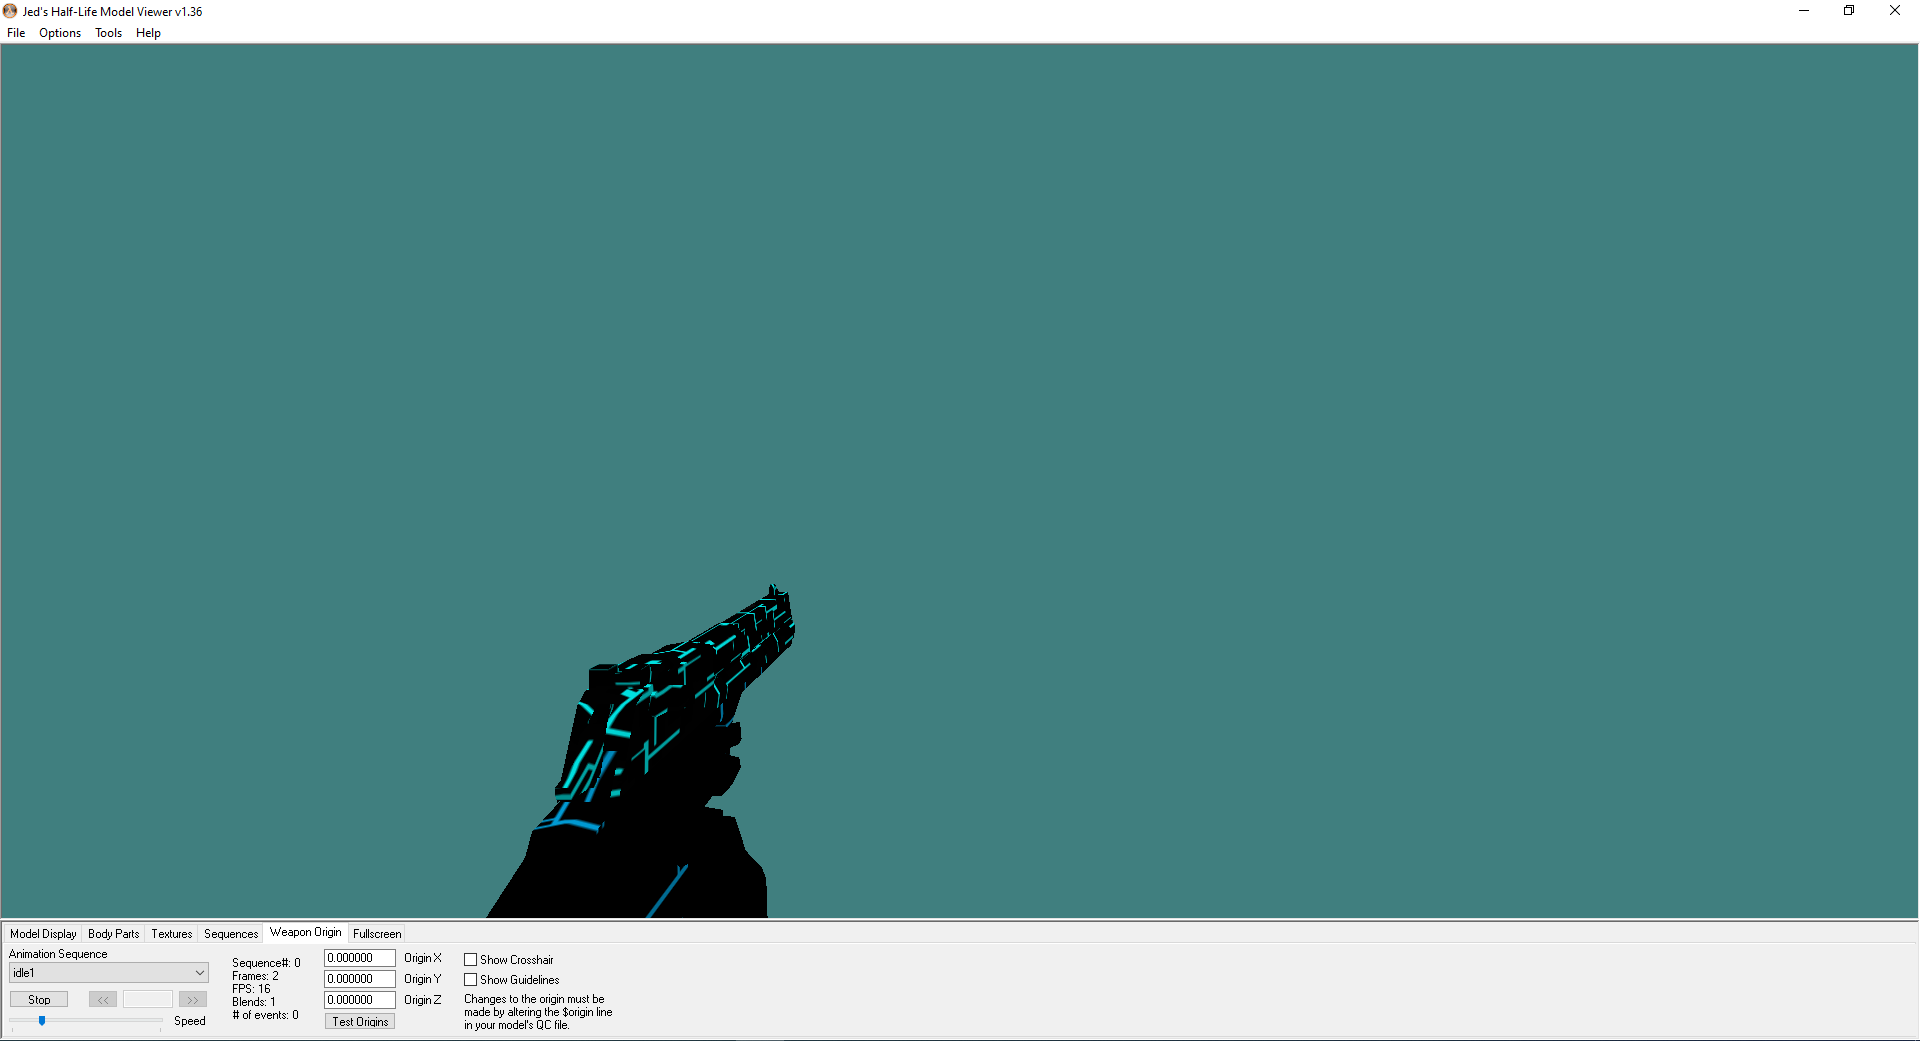Enable the Show Guidelines checkbox
1920x1041 pixels.
470,980
